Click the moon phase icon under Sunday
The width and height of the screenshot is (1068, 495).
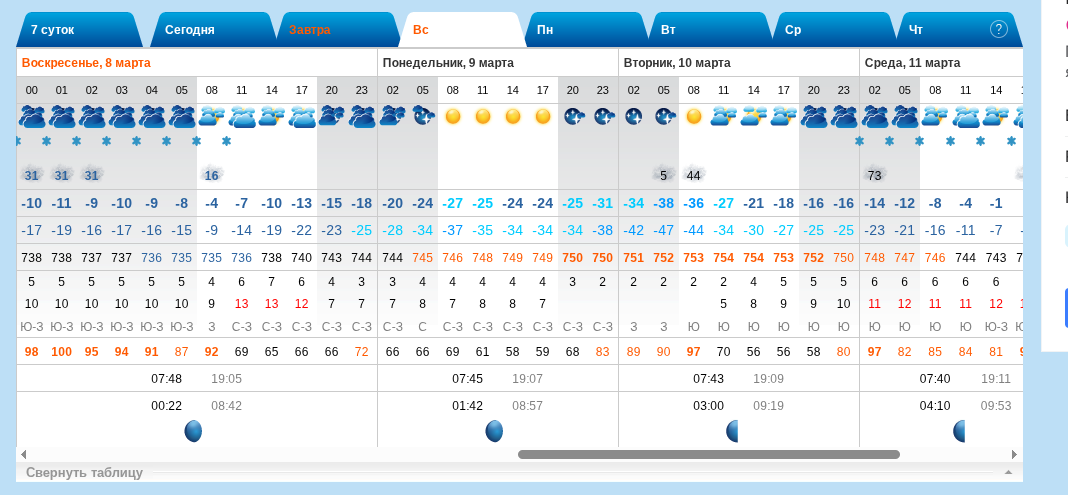click(193, 431)
